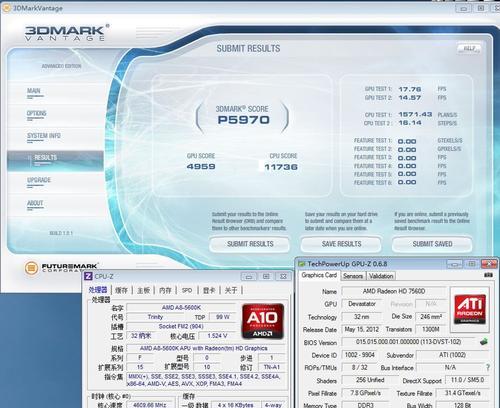The height and width of the screenshot is (408, 500).
Task: Click the TN-A1 revision field in CPU-Z
Action: [x=272, y=367]
